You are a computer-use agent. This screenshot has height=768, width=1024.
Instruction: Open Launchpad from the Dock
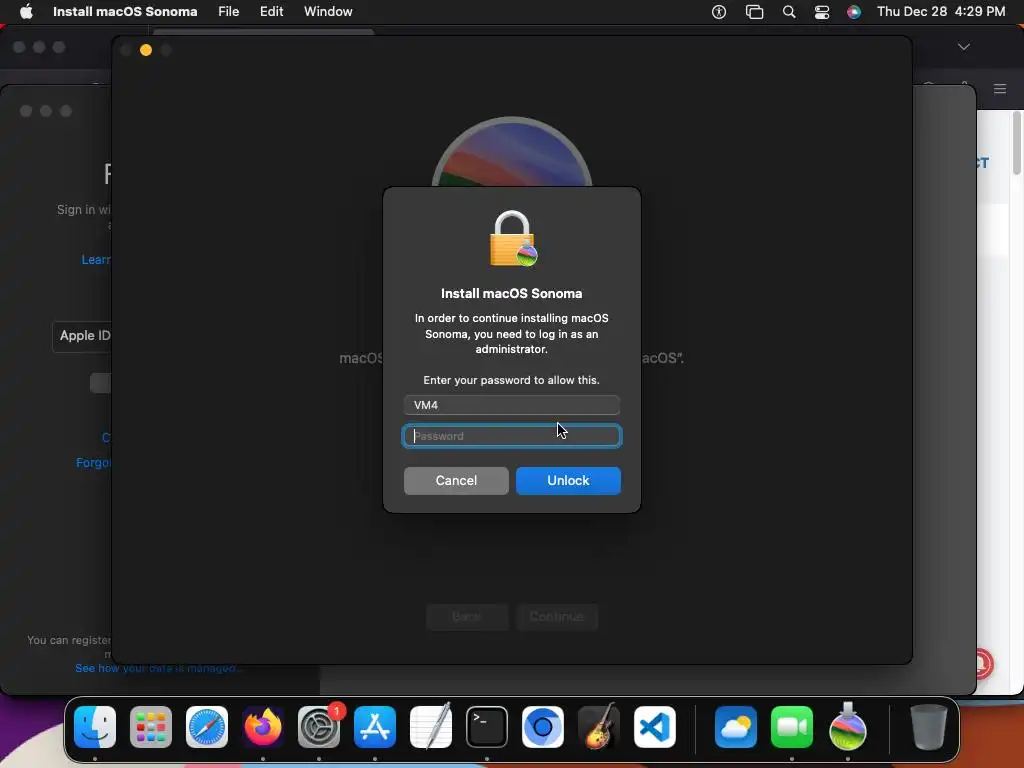point(151,726)
